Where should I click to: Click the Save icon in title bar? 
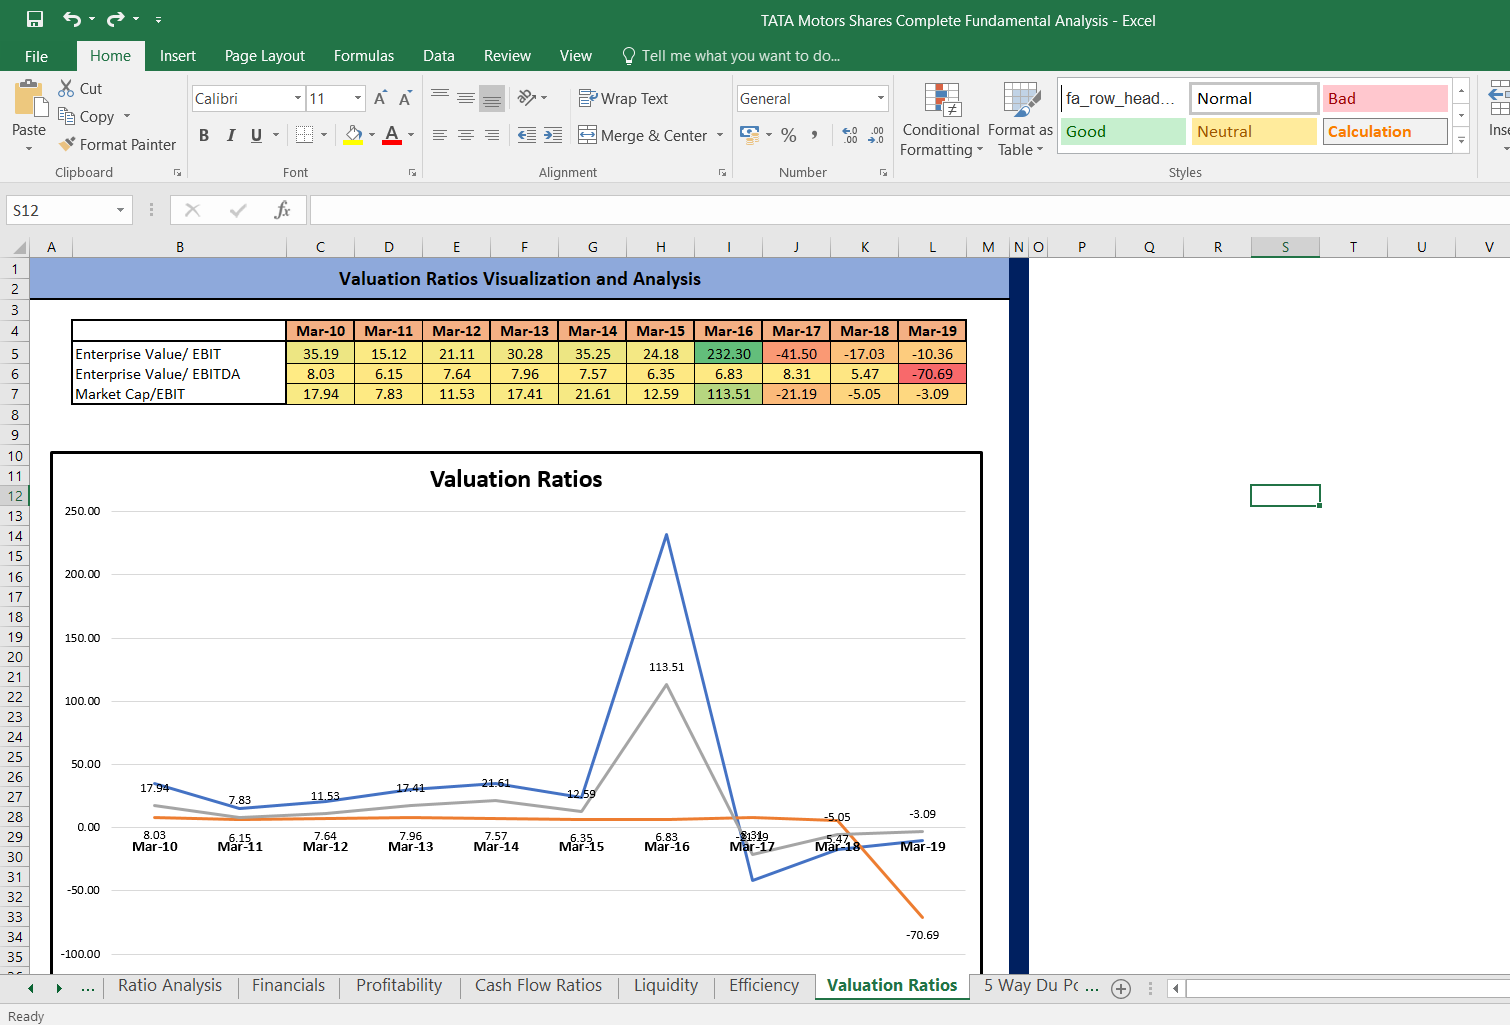pos(35,19)
